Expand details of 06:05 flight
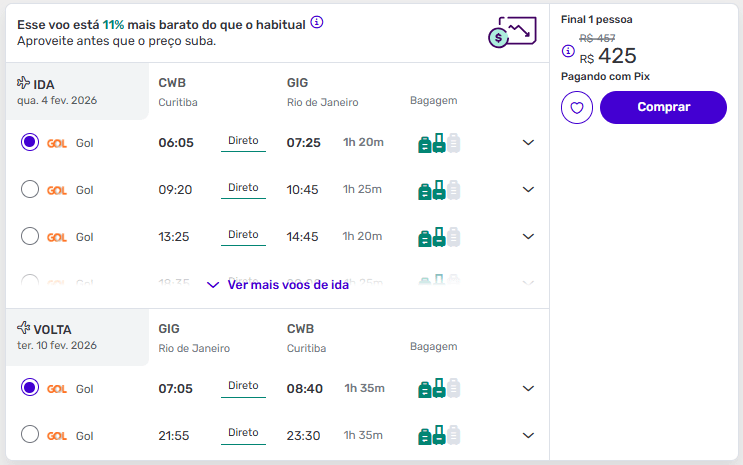This screenshot has height=465, width=743. coord(528,142)
